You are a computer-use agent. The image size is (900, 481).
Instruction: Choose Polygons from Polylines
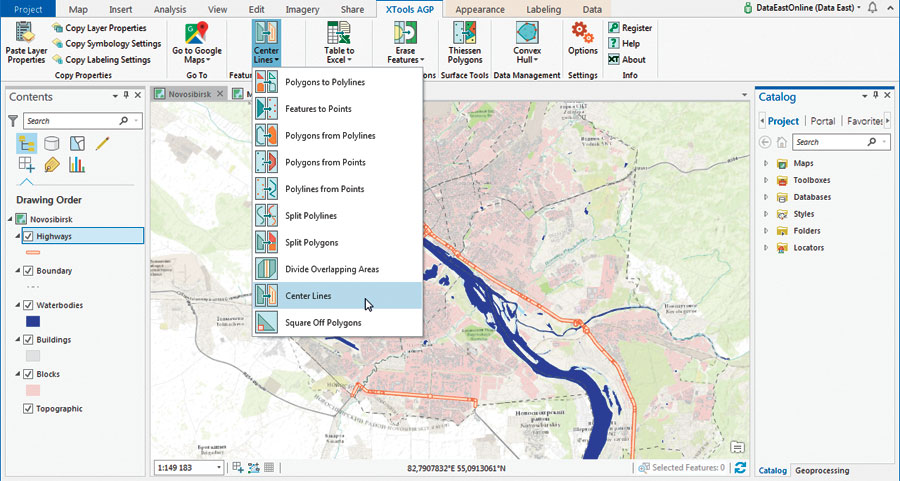click(338, 135)
